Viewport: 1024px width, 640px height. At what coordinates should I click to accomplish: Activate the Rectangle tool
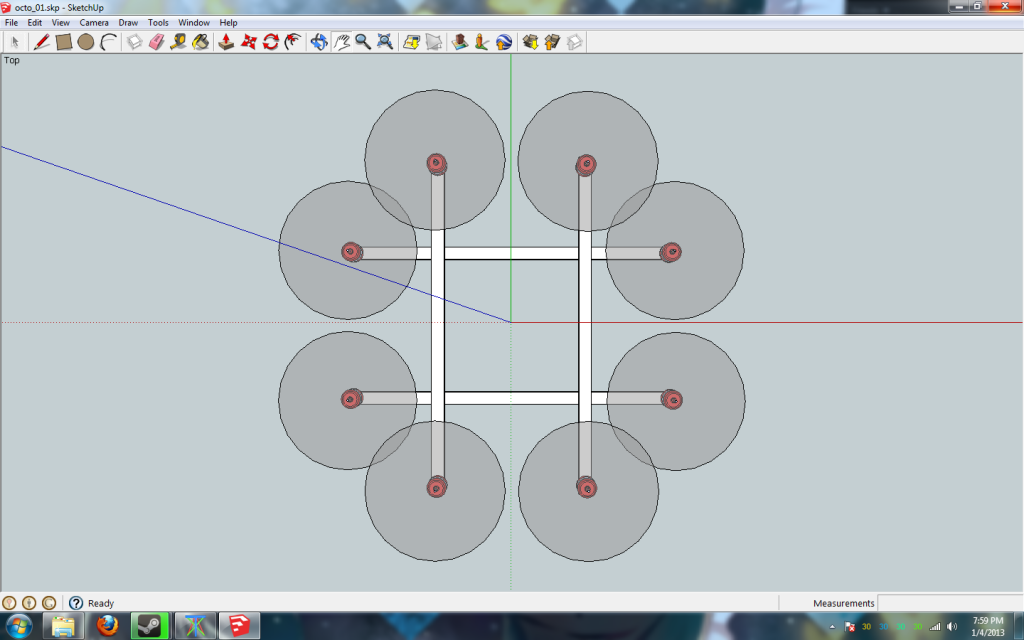coord(62,41)
